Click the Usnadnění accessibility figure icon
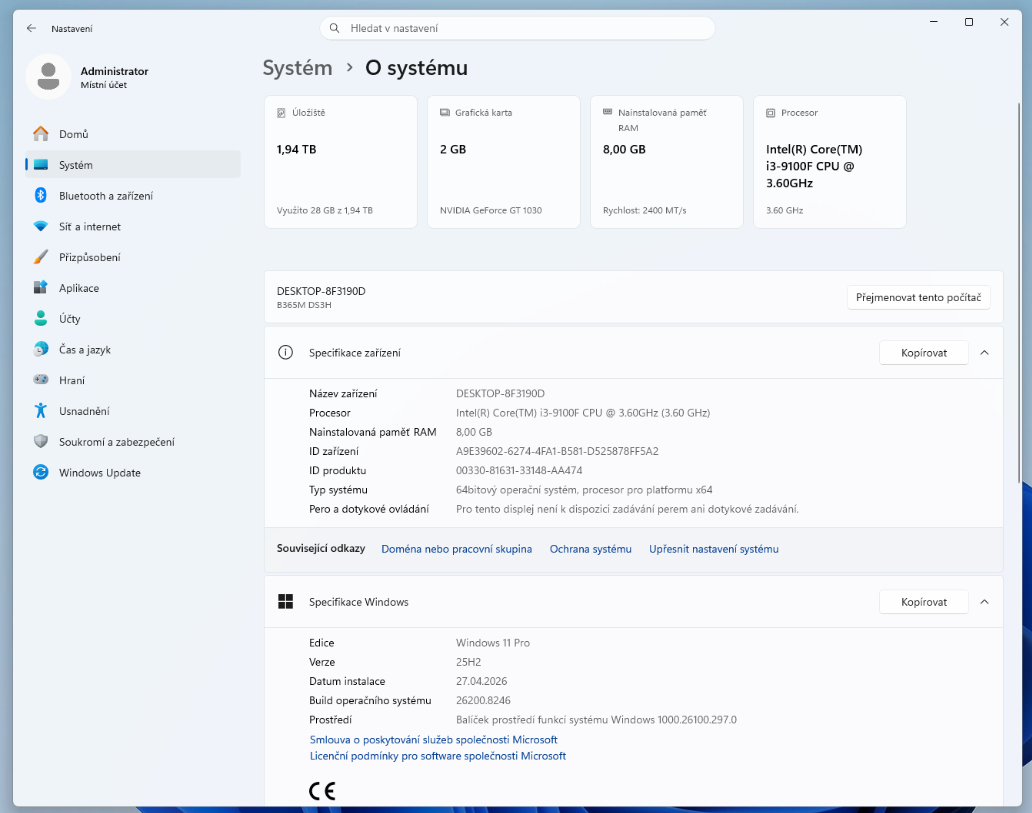This screenshot has width=1032, height=813. pos(41,411)
